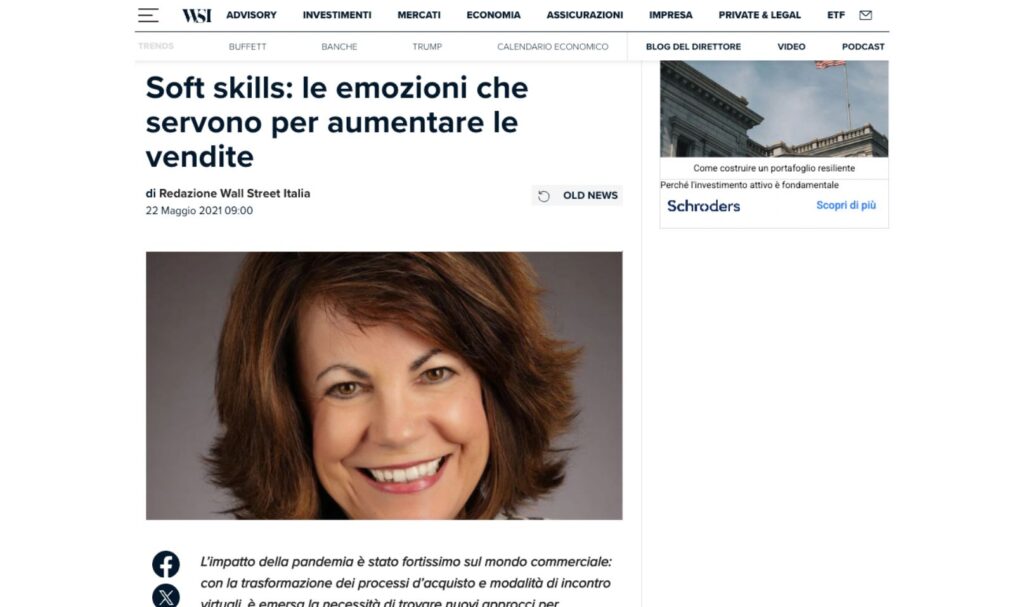Screen dimensions: 1024x607
Task: Open the Buffett trend link
Action: tap(248, 47)
